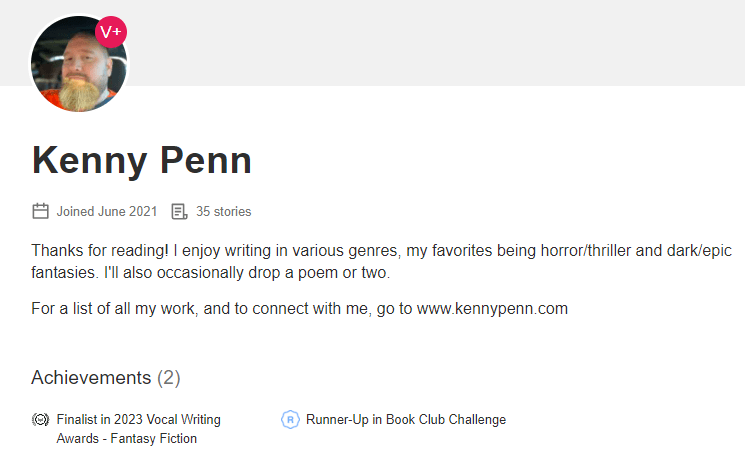The height and width of the screenshot is (459, 745).
Task: Select the Kenny Penn name heading
Action: coord(141,160)
